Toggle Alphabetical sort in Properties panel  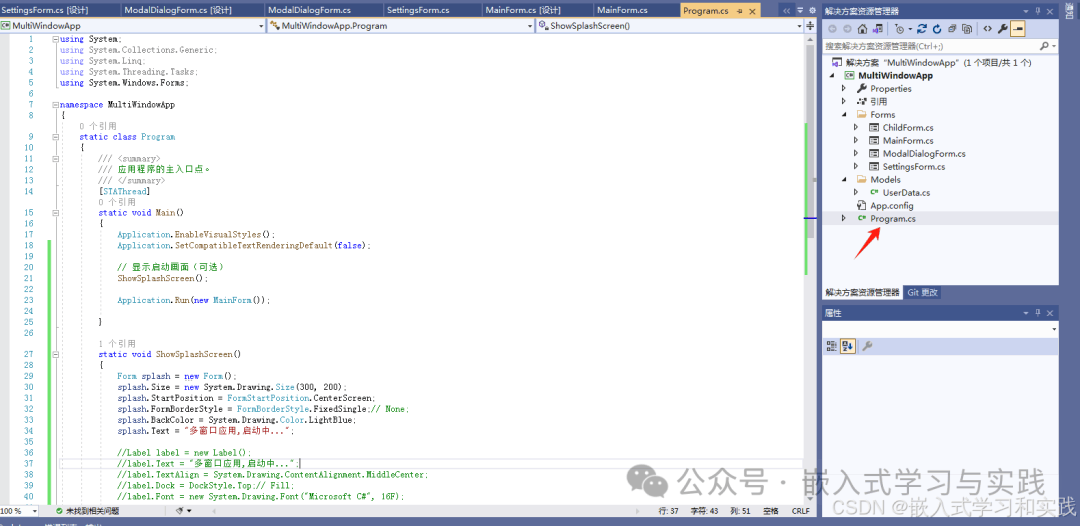tap(848, 346)
